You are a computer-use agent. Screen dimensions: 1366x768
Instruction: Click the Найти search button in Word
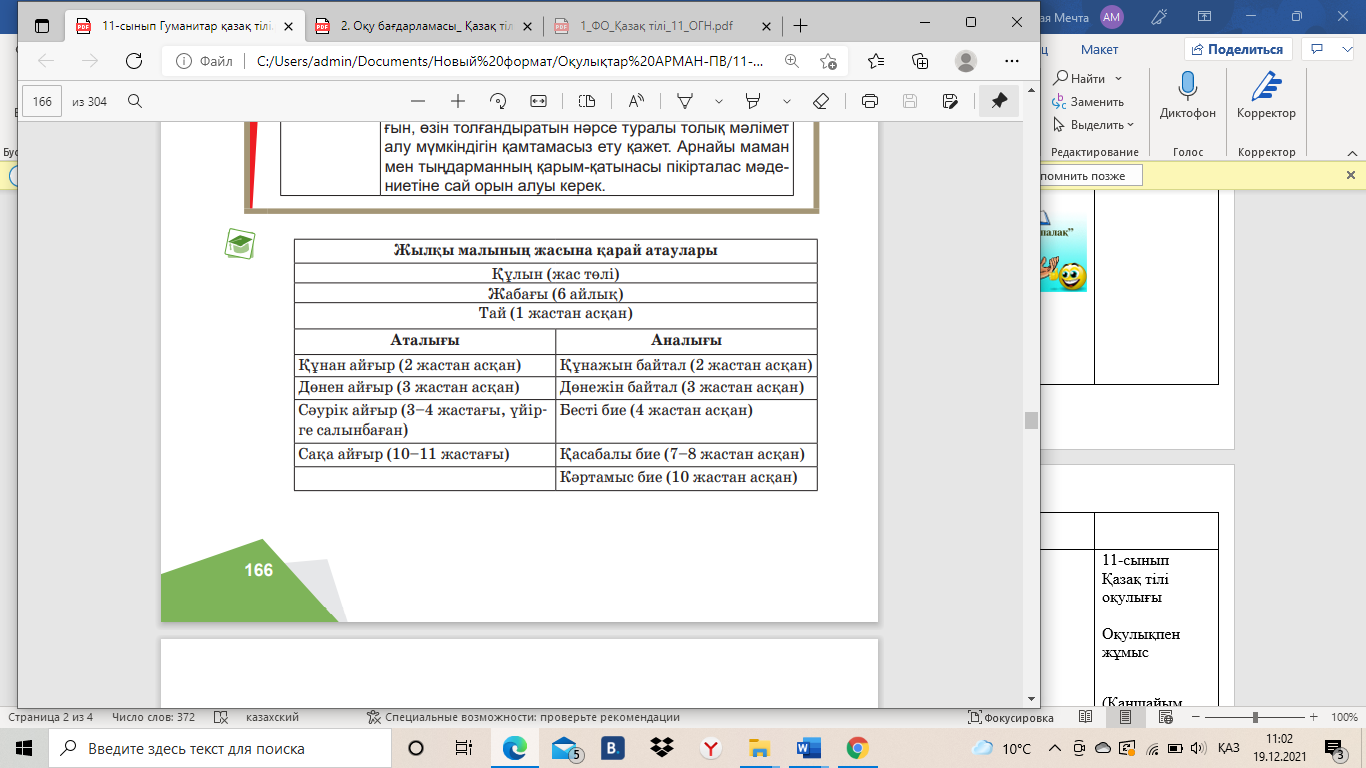click(x=1080, y=79)
